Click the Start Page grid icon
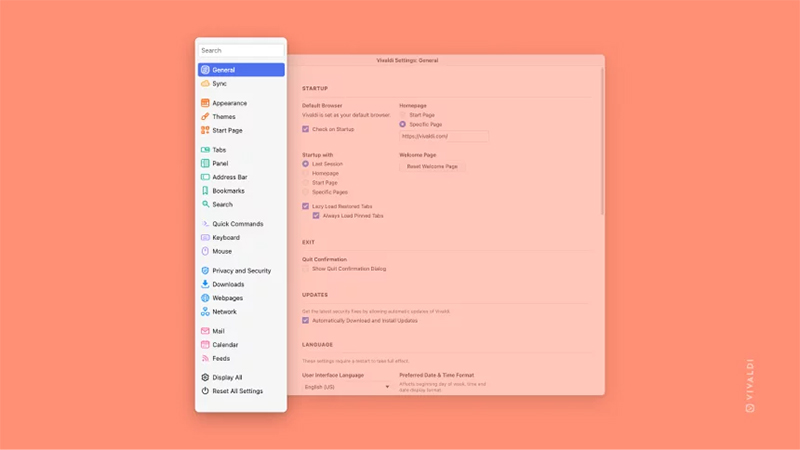The width and height of the screenshot is (800, 450). point(205,131)
